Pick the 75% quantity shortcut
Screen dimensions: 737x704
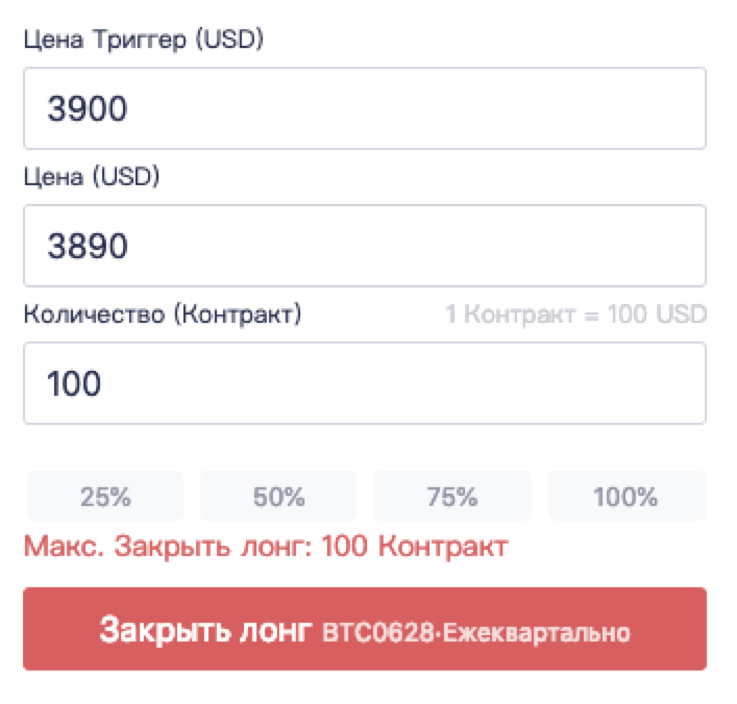coord(452,496)
